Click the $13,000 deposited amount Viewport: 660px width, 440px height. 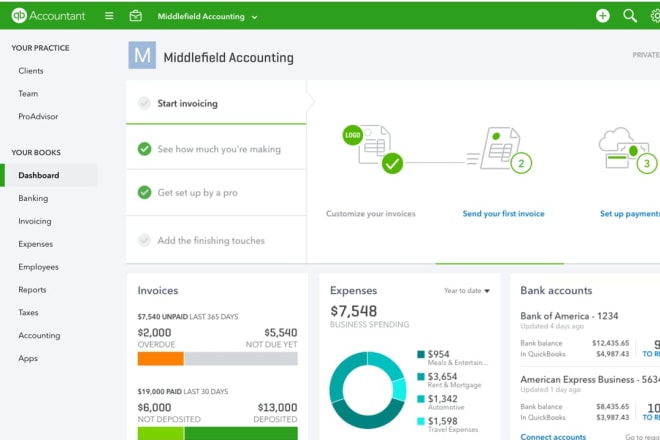[x=277, y=408]
